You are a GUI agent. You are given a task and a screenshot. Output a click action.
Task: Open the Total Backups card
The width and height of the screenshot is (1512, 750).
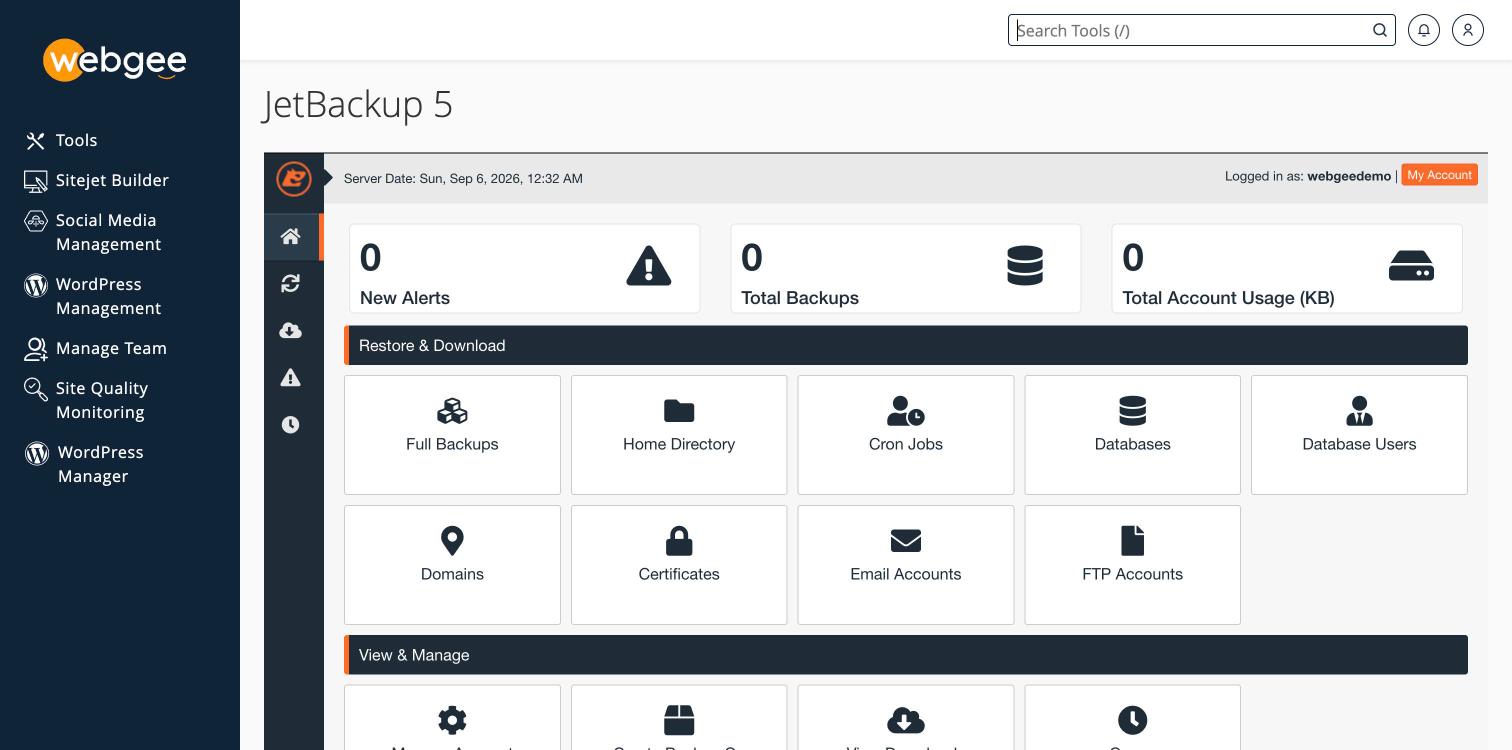(906, 268)
